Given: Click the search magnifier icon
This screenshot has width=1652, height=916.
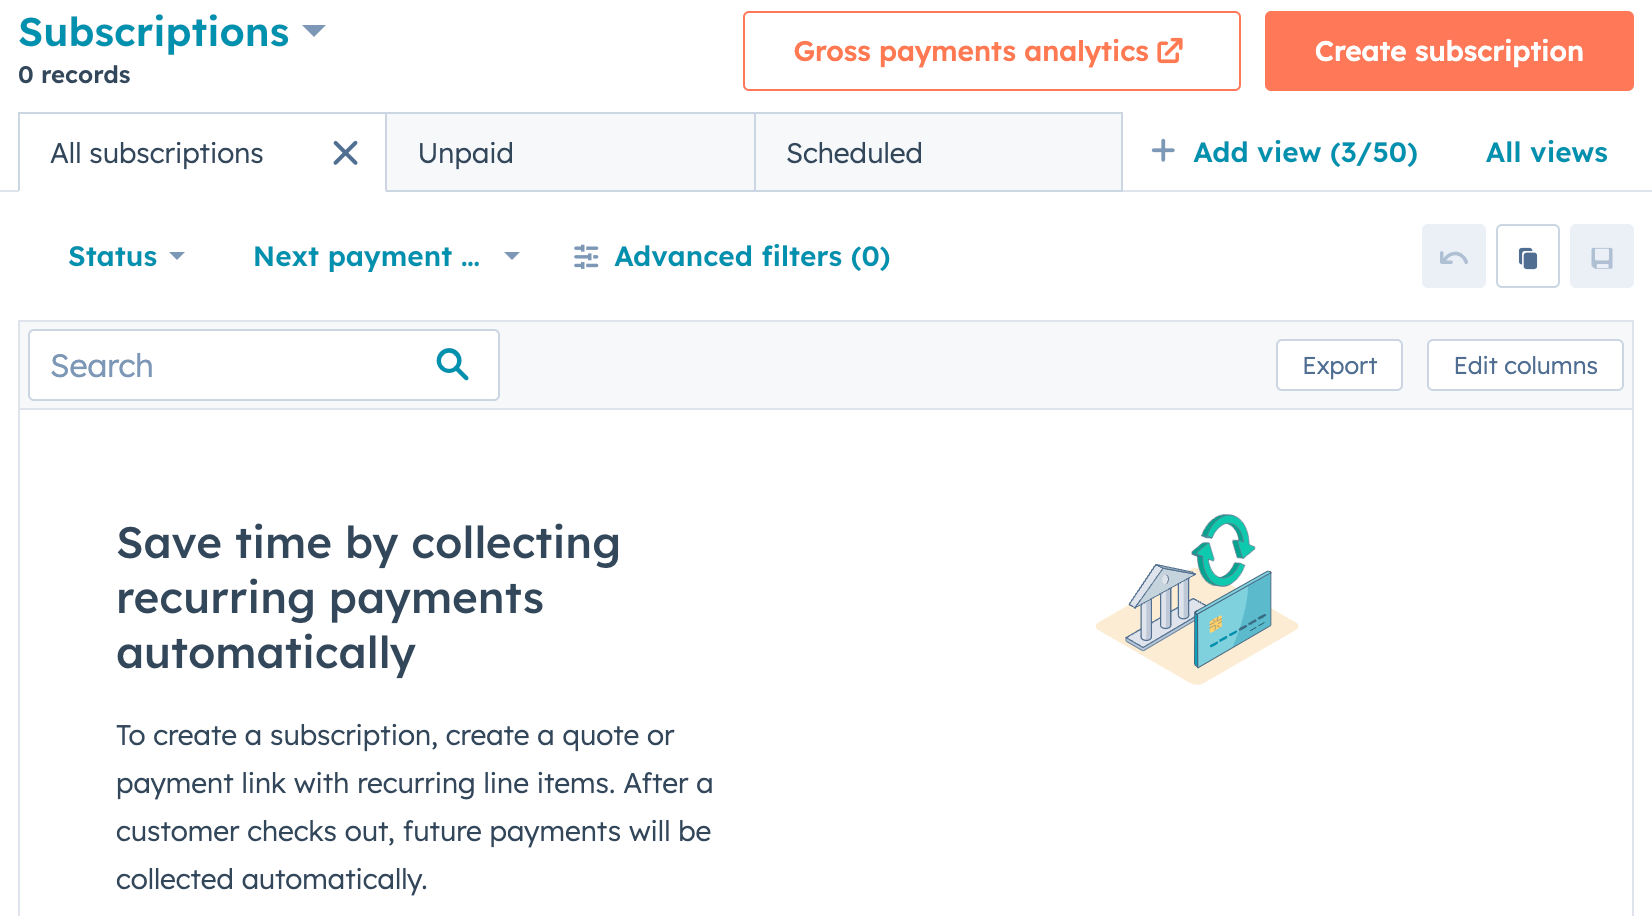Looking at the screenshot, I should point(453,365).
